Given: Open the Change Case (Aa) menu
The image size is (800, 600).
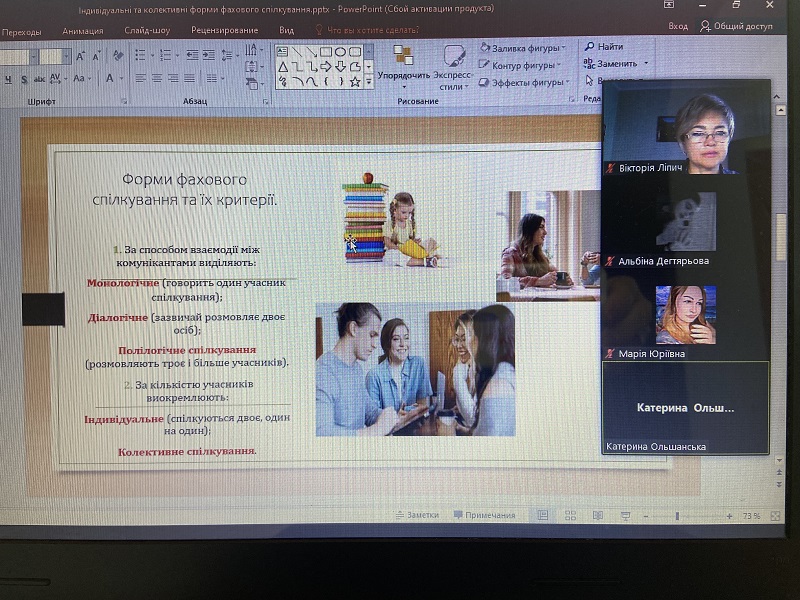Looking at the screenshot, I should [x=81, y=79].
